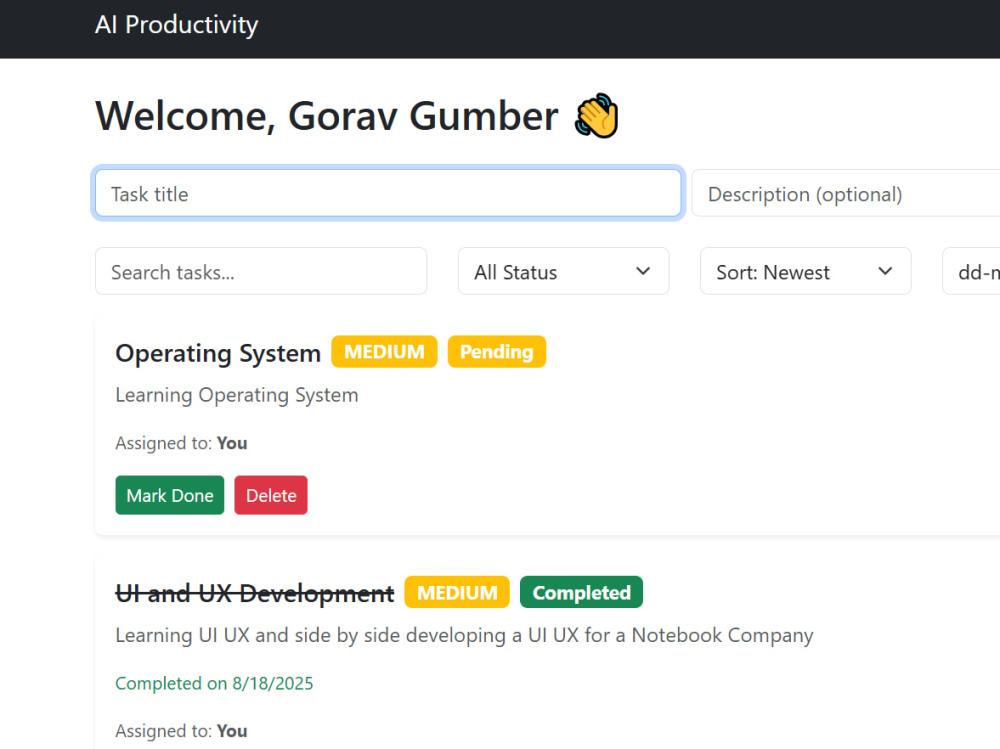
Task: Click the waving hand emoji
Action: pos(596,115)
